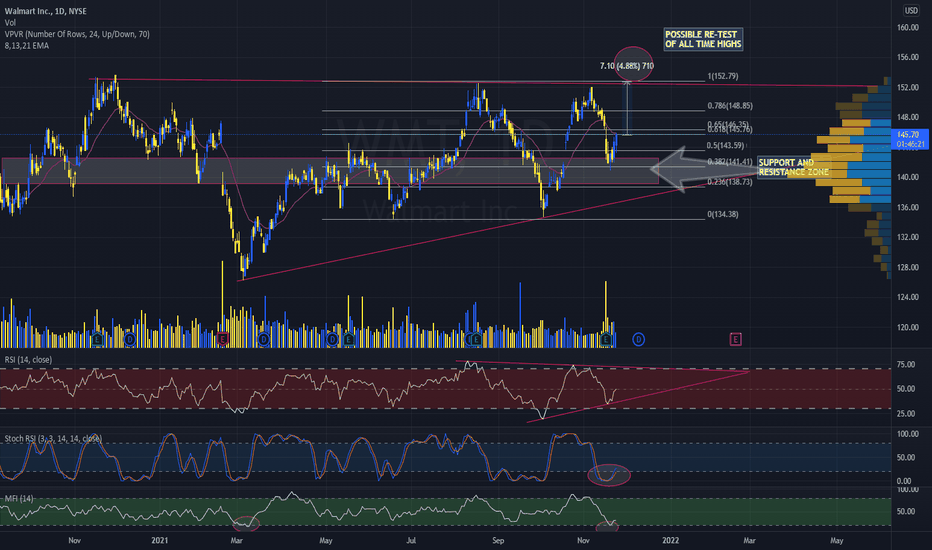The image size is (932, 550).
Task: Click the RSI 75.00 scale label
Action: tap(906, 364)
